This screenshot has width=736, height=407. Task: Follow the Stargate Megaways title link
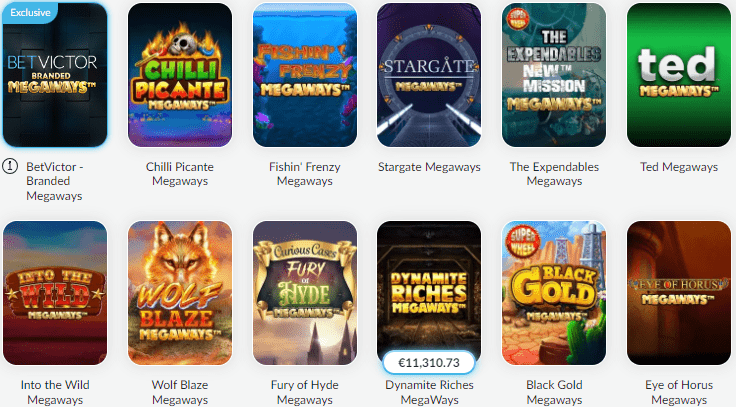429,167
